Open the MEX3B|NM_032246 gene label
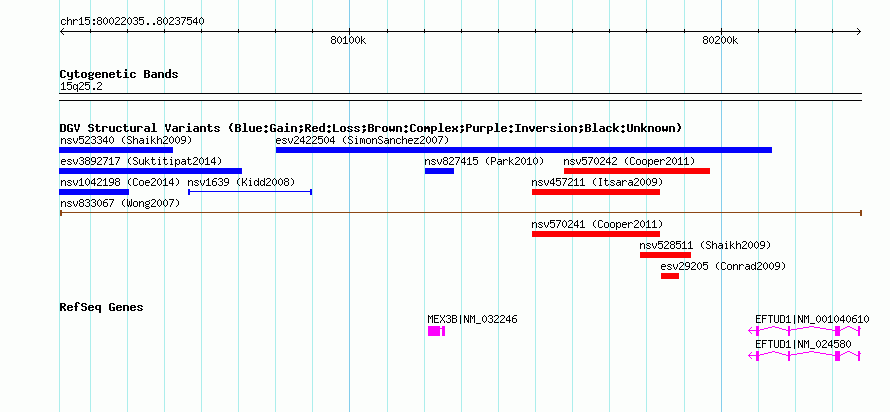This screenshot has width=890, height=412. click(472, 319)
